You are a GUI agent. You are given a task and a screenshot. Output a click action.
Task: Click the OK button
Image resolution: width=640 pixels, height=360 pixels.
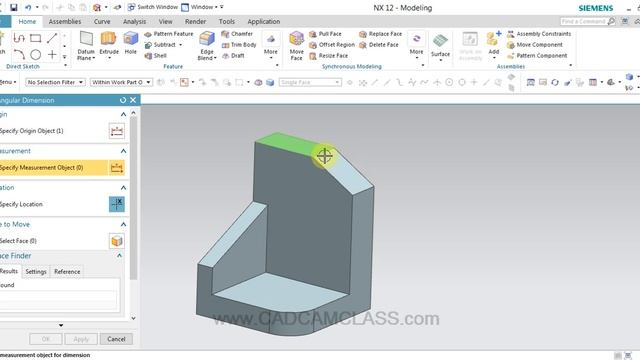tap(46, 339)
